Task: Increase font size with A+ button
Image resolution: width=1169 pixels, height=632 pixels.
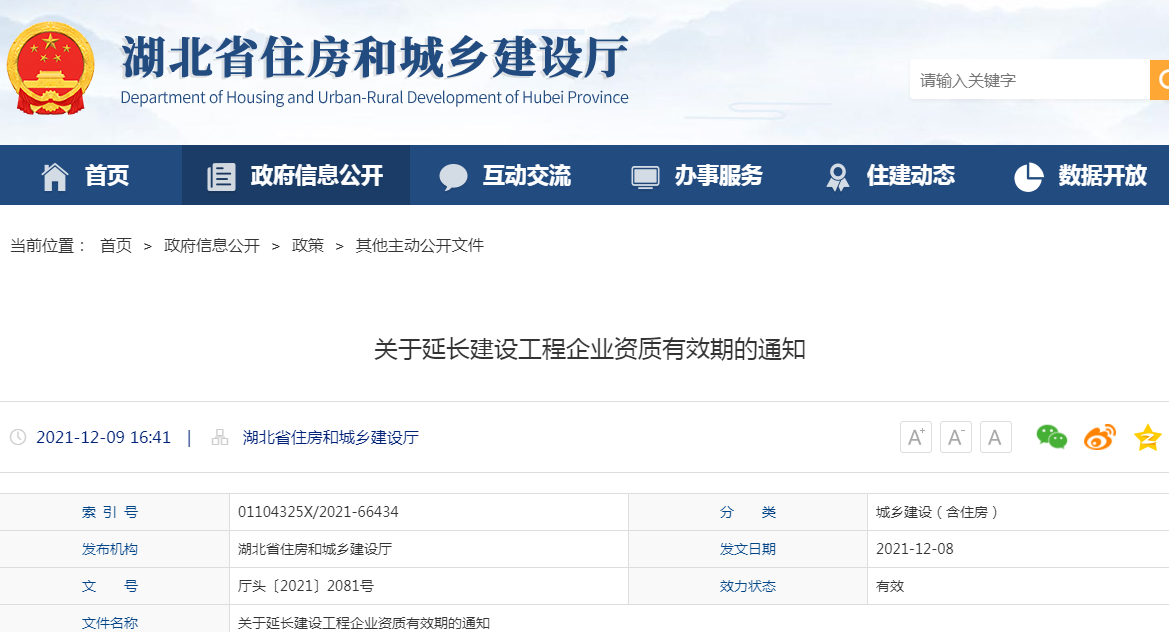Action: click(x=915, y=437)
